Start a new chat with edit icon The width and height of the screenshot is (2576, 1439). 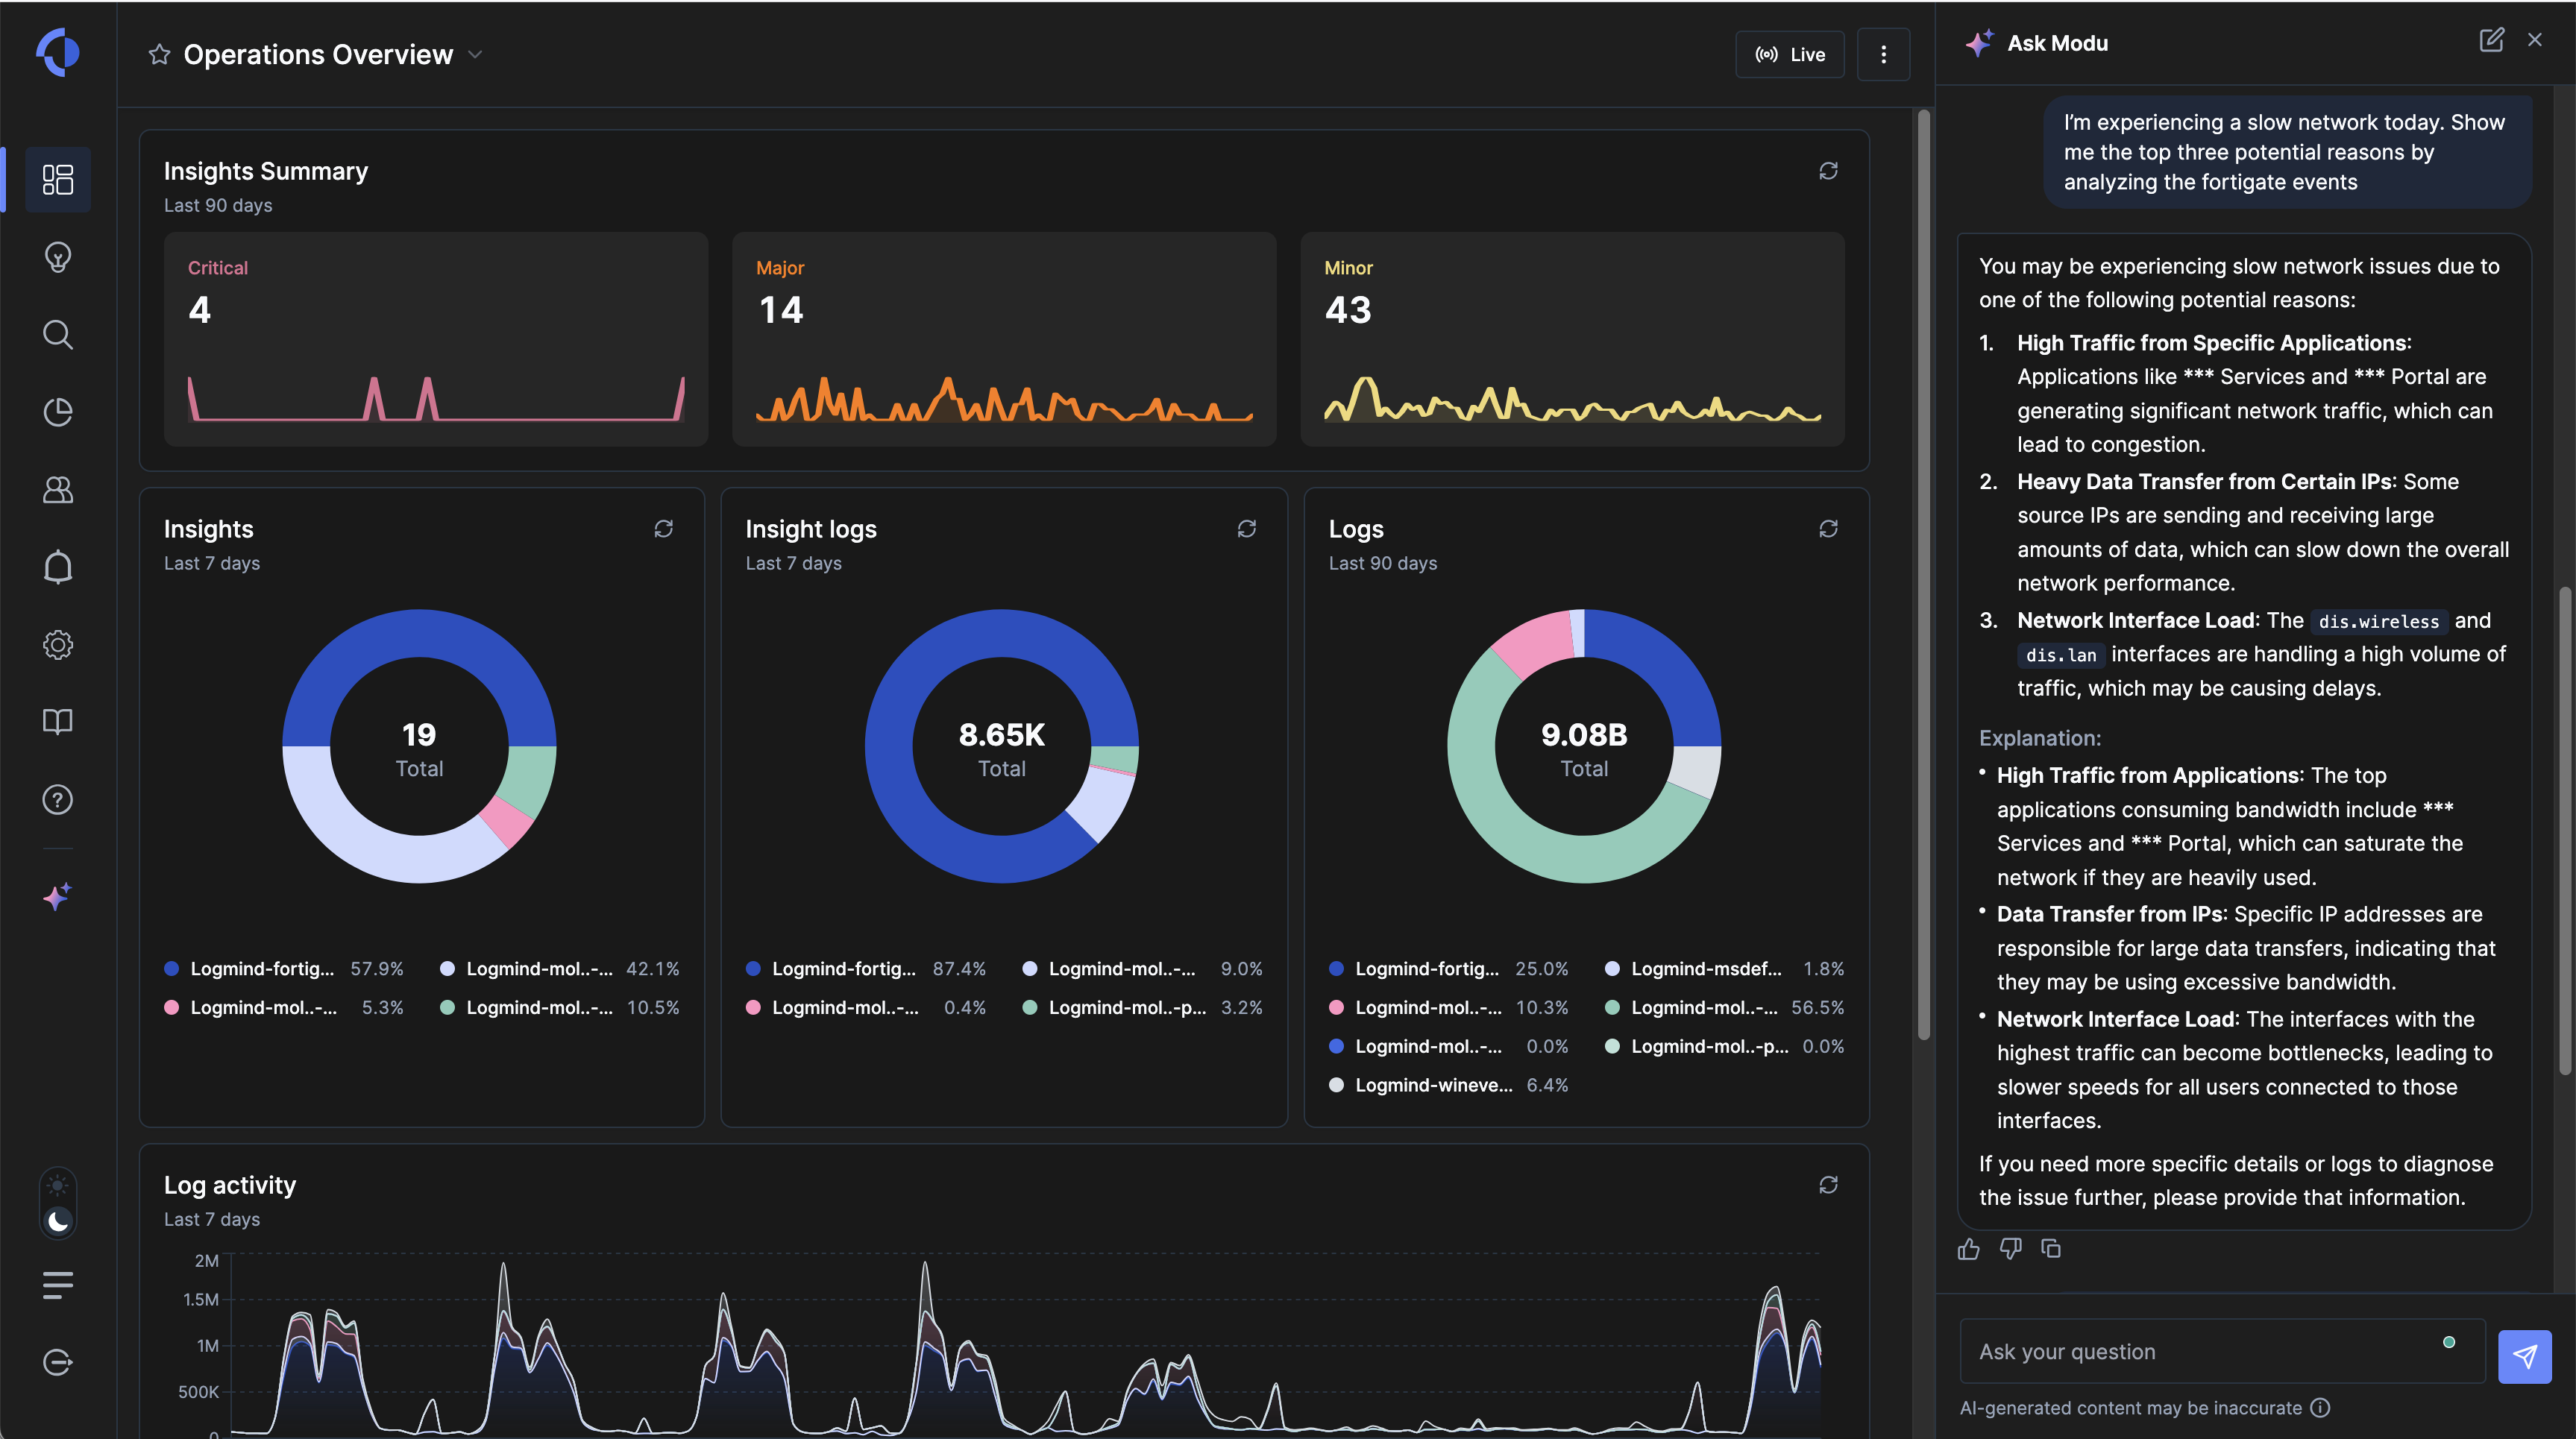click(x=2491, y=40)
